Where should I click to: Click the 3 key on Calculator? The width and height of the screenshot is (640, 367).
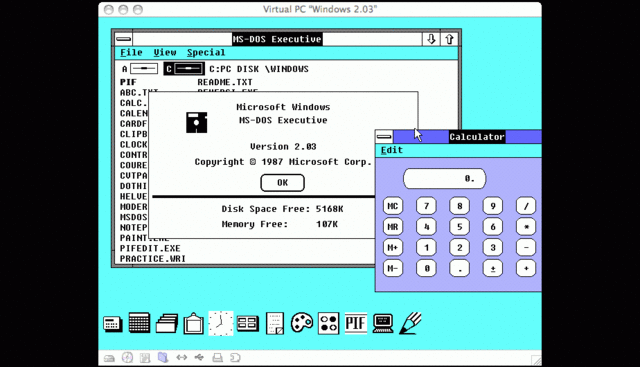tap(493, 247)
